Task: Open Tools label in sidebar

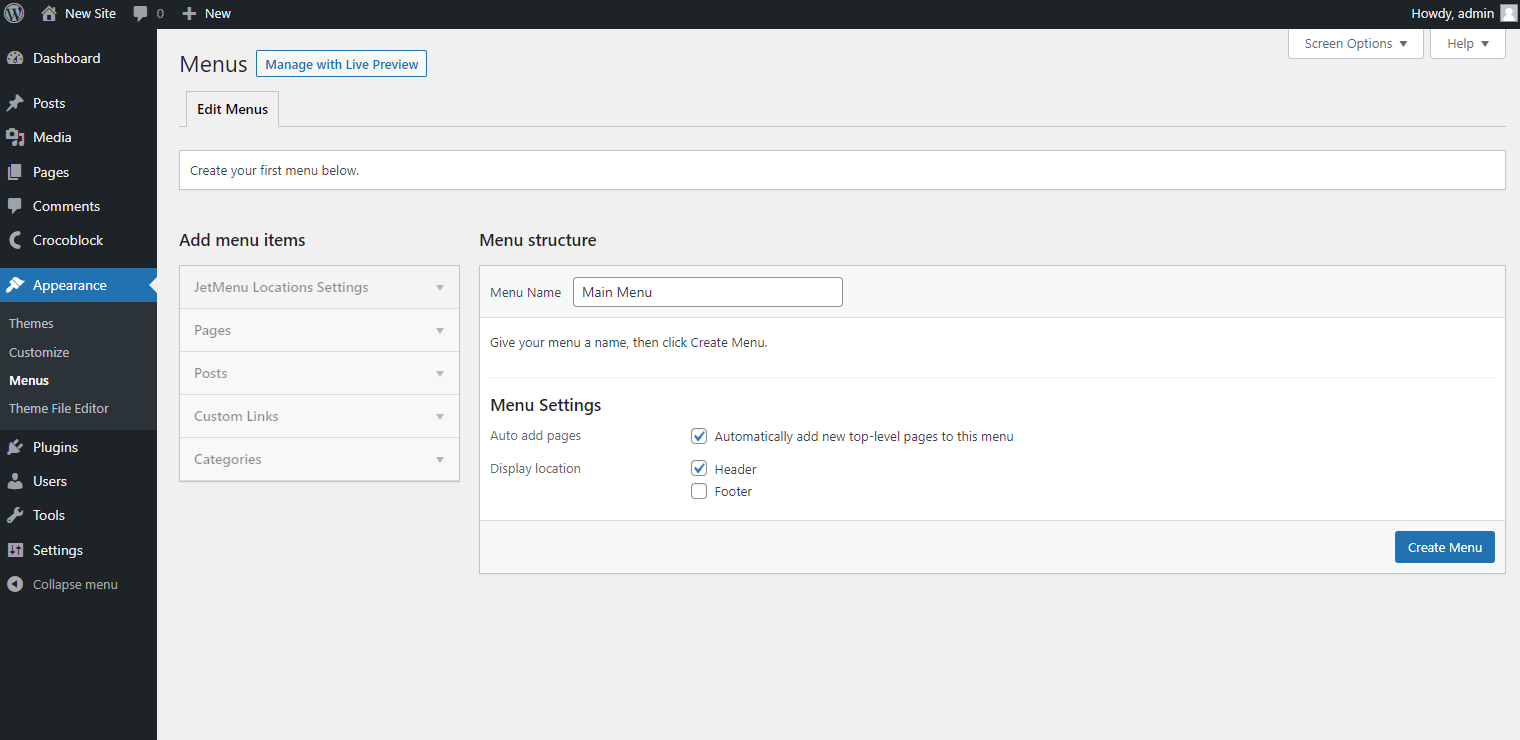Action: pos(49,515)
